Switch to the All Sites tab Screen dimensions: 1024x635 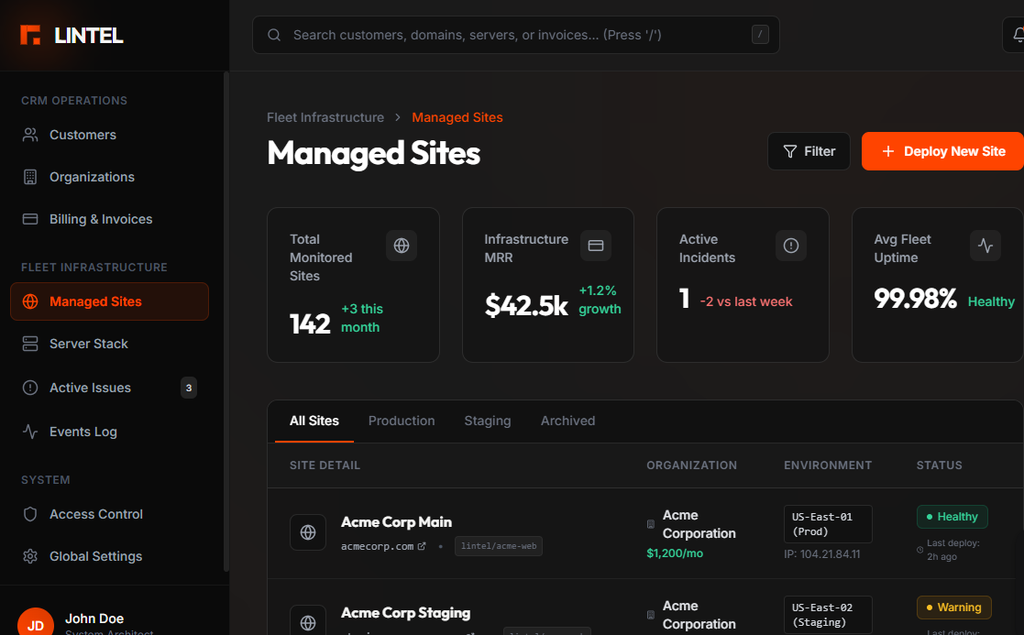(314, 421)
